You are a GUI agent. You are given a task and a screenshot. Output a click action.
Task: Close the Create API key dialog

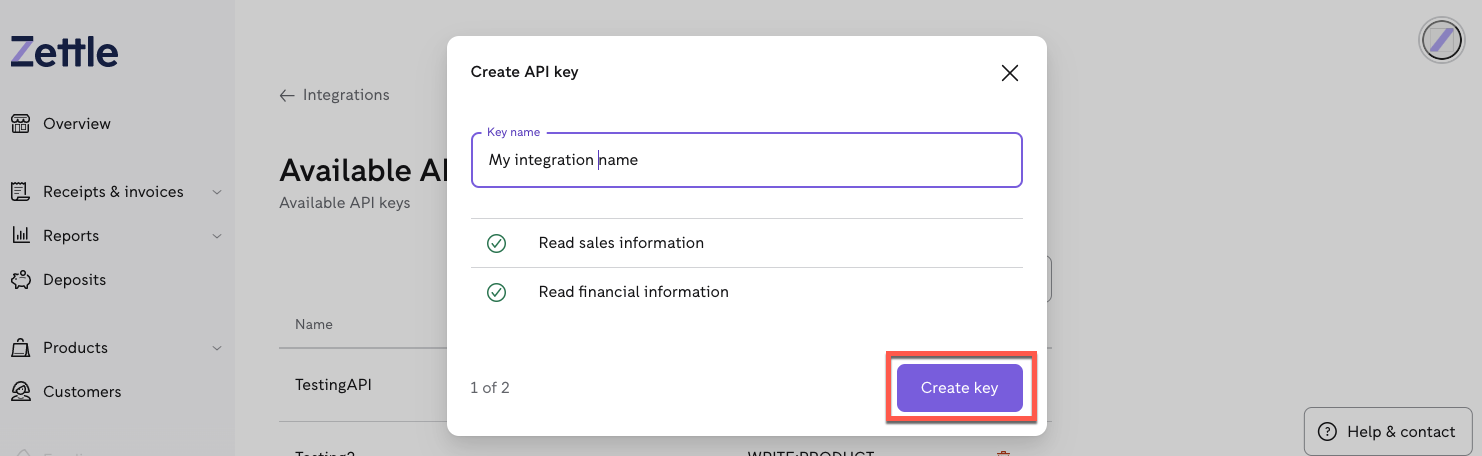(x=1009, y=73)
